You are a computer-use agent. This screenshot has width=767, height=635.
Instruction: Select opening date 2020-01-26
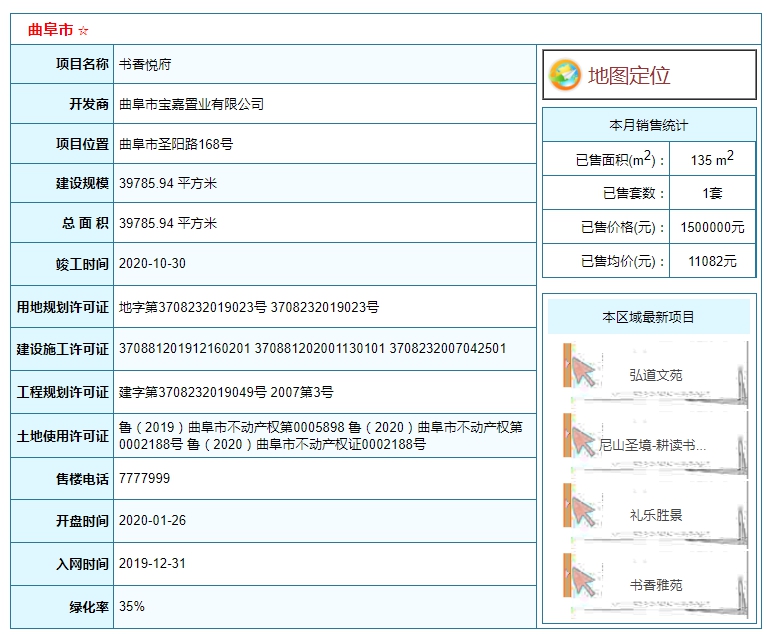[152, 520]
